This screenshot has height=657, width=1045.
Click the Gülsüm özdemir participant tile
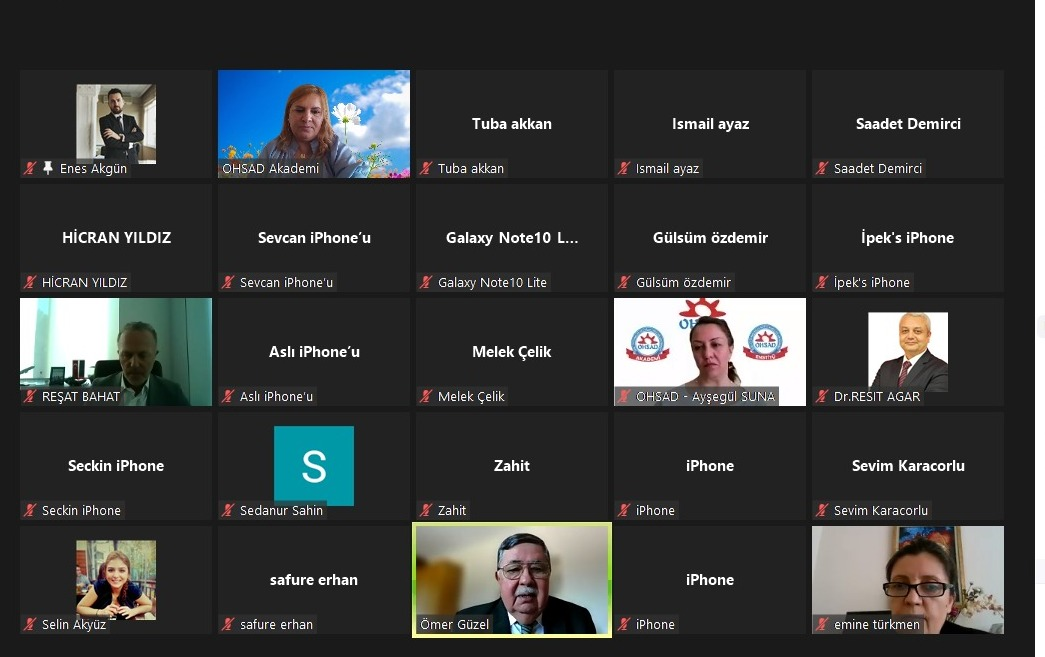point(709,238)
